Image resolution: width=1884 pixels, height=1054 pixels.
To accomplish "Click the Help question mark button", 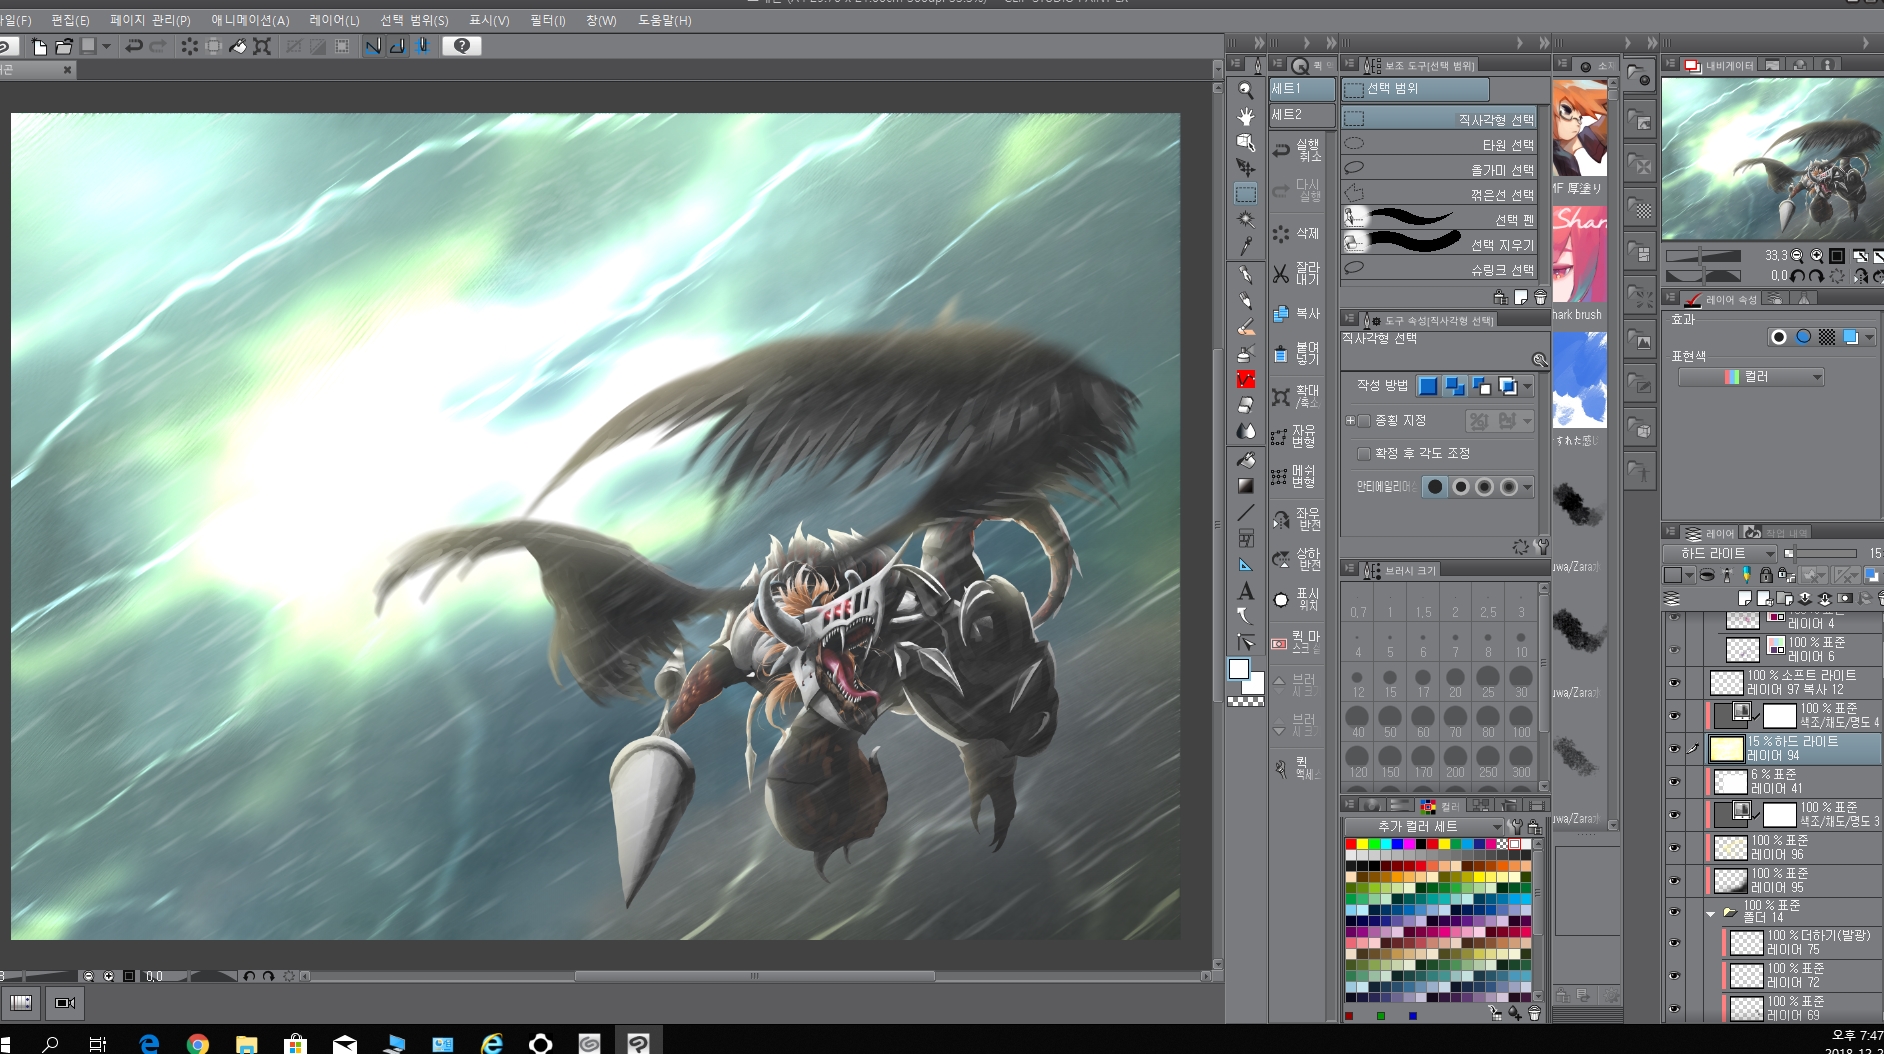I will [461, 46].
